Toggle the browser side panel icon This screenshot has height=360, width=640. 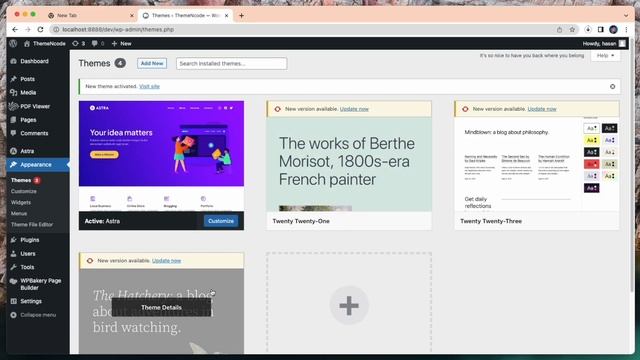(600, 29)
